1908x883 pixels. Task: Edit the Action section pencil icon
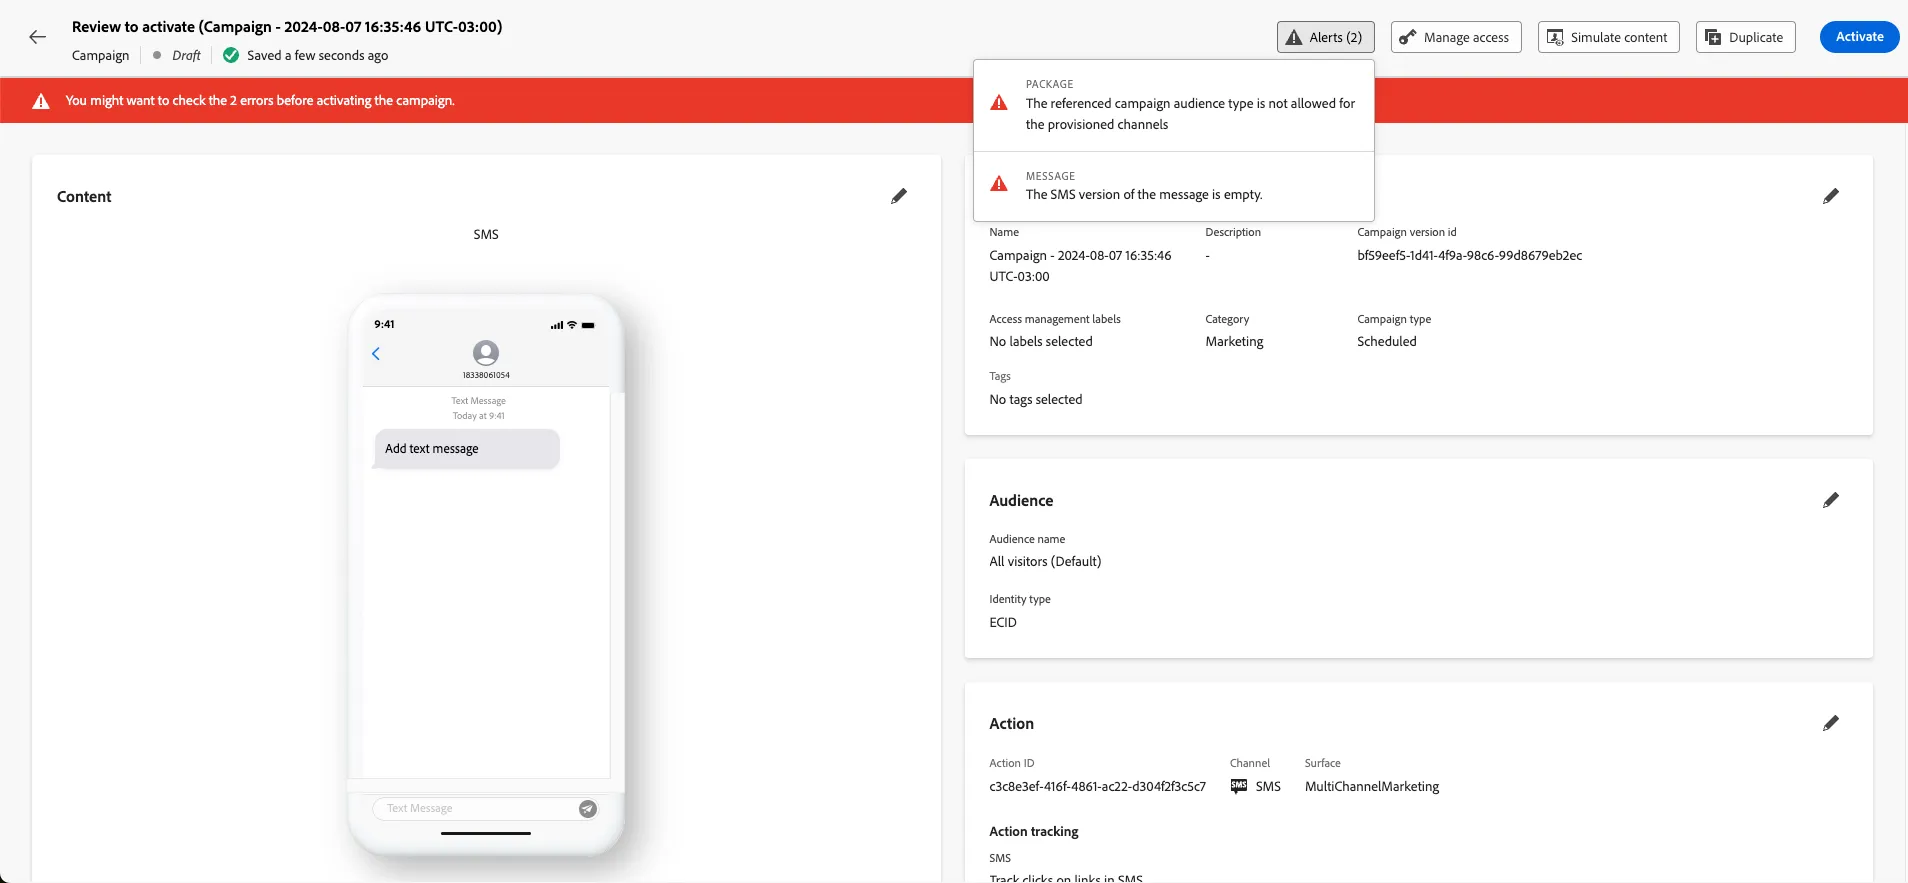click(1830, 723)
